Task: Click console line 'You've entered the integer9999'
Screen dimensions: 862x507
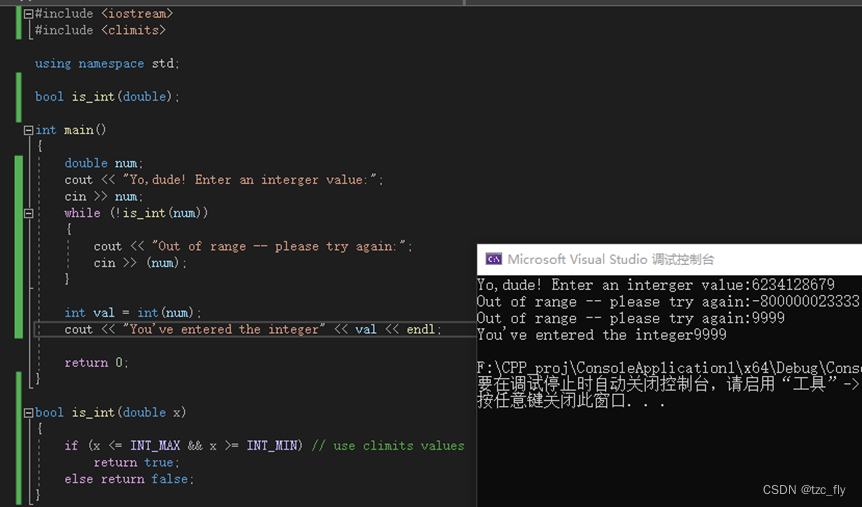Action: pyautogui.click(x=602, y=335)
